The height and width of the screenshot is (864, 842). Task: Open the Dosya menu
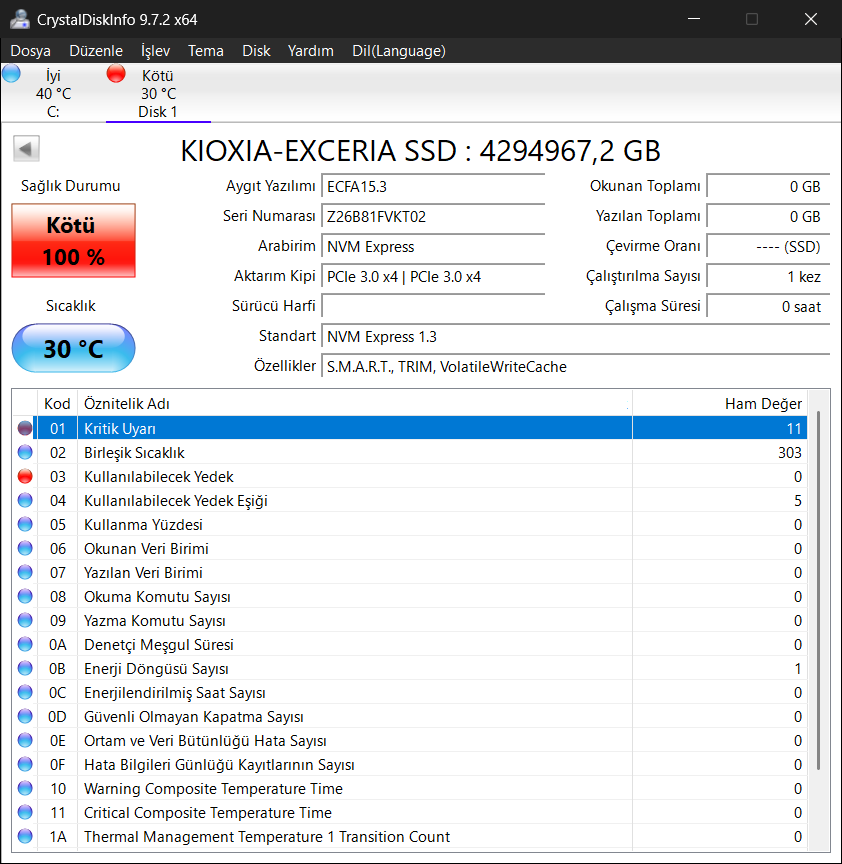click(x=30, y=51)
